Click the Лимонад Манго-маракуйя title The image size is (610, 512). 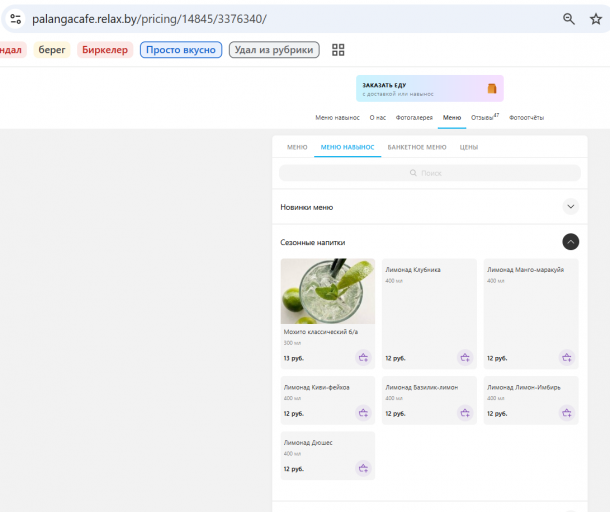coord(525,270)
